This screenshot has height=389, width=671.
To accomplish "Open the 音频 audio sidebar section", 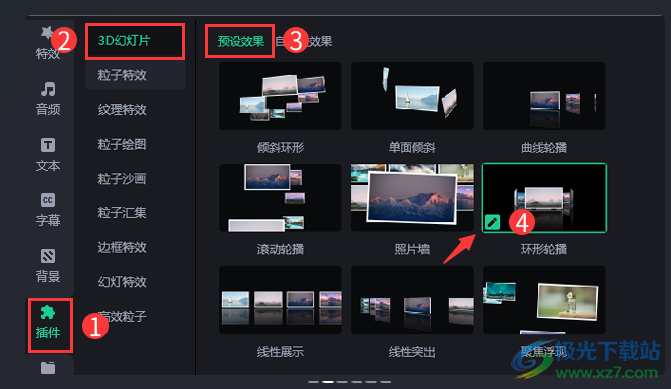I will (x=48, y=99).
